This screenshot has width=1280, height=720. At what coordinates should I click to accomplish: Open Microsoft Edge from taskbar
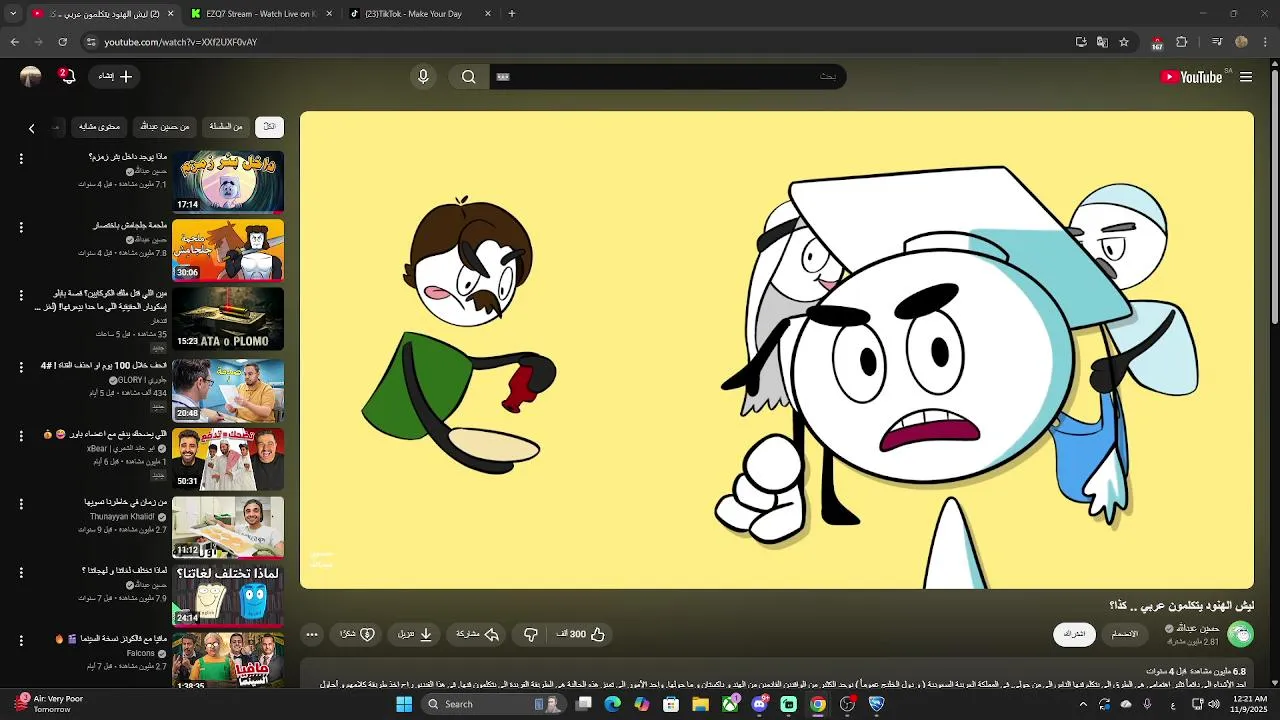click(613, 704)
